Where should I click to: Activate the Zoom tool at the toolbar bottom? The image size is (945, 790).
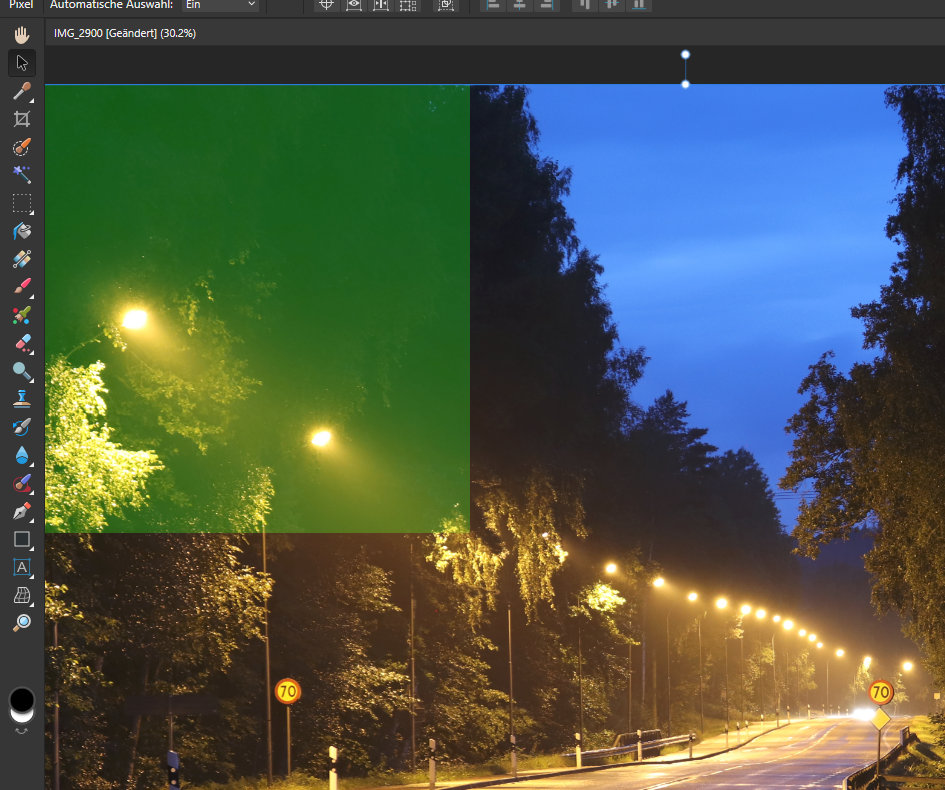[22, 621]
